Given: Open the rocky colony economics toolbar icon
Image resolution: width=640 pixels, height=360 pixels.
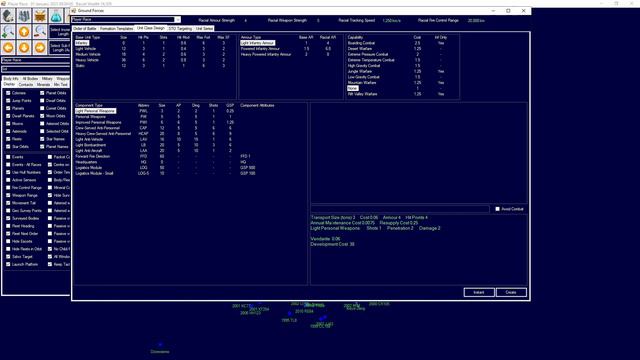Looking at the screenshot, I should click(8, 16).
